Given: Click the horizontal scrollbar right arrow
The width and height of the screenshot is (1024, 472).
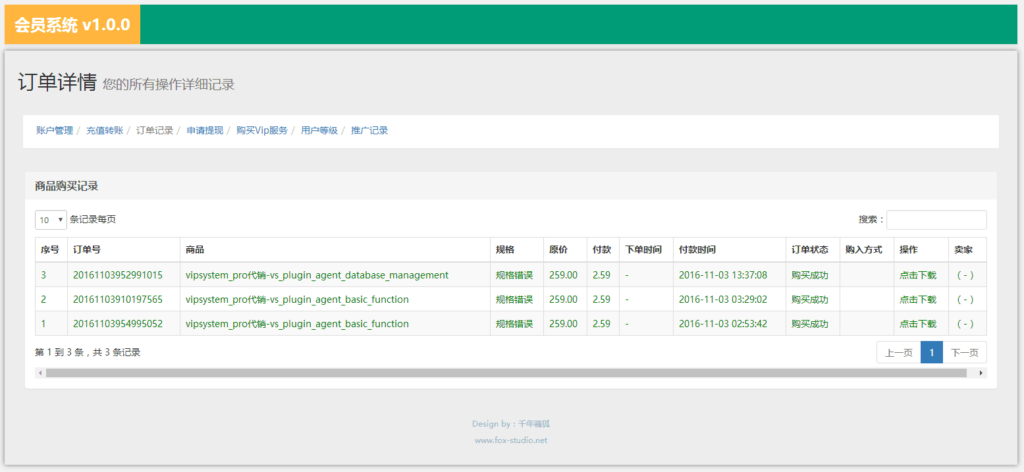Looking at the screenshot, I should (x=981, y=373).
